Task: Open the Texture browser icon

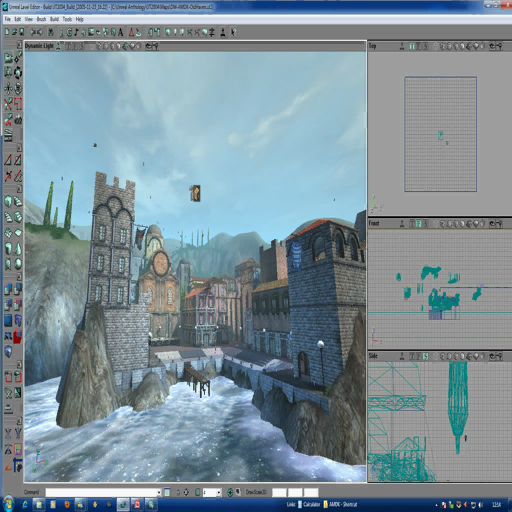Action: [x=91, y=32]
